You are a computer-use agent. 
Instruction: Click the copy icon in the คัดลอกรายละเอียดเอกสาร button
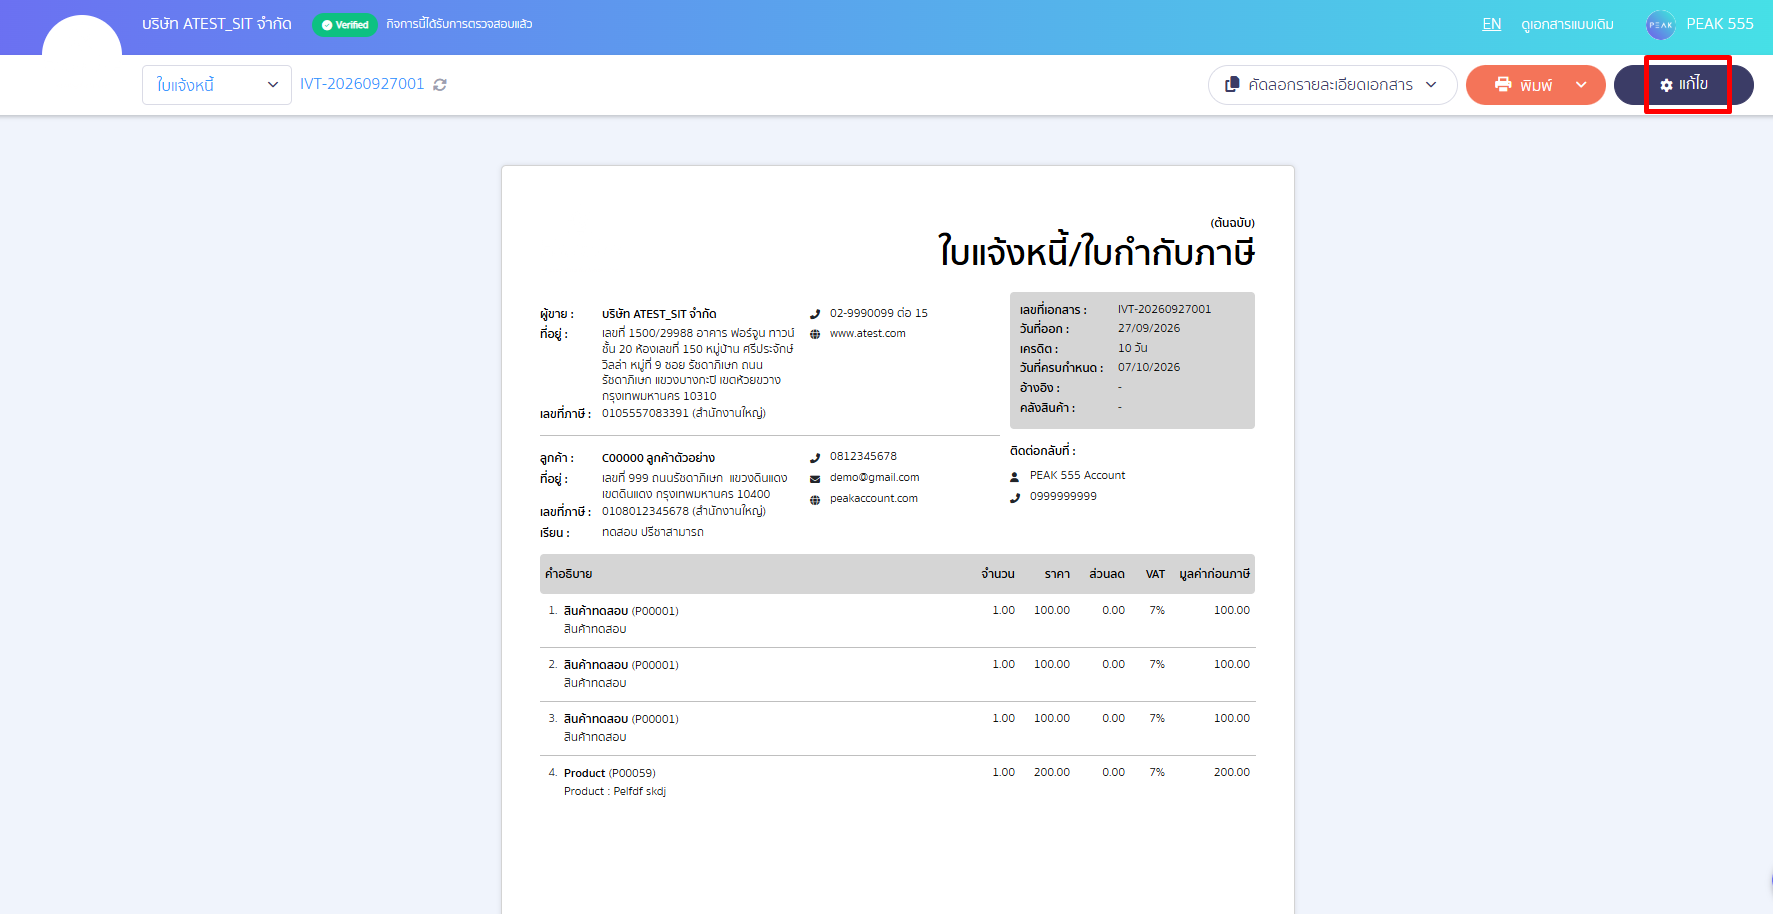[1232, 85]
